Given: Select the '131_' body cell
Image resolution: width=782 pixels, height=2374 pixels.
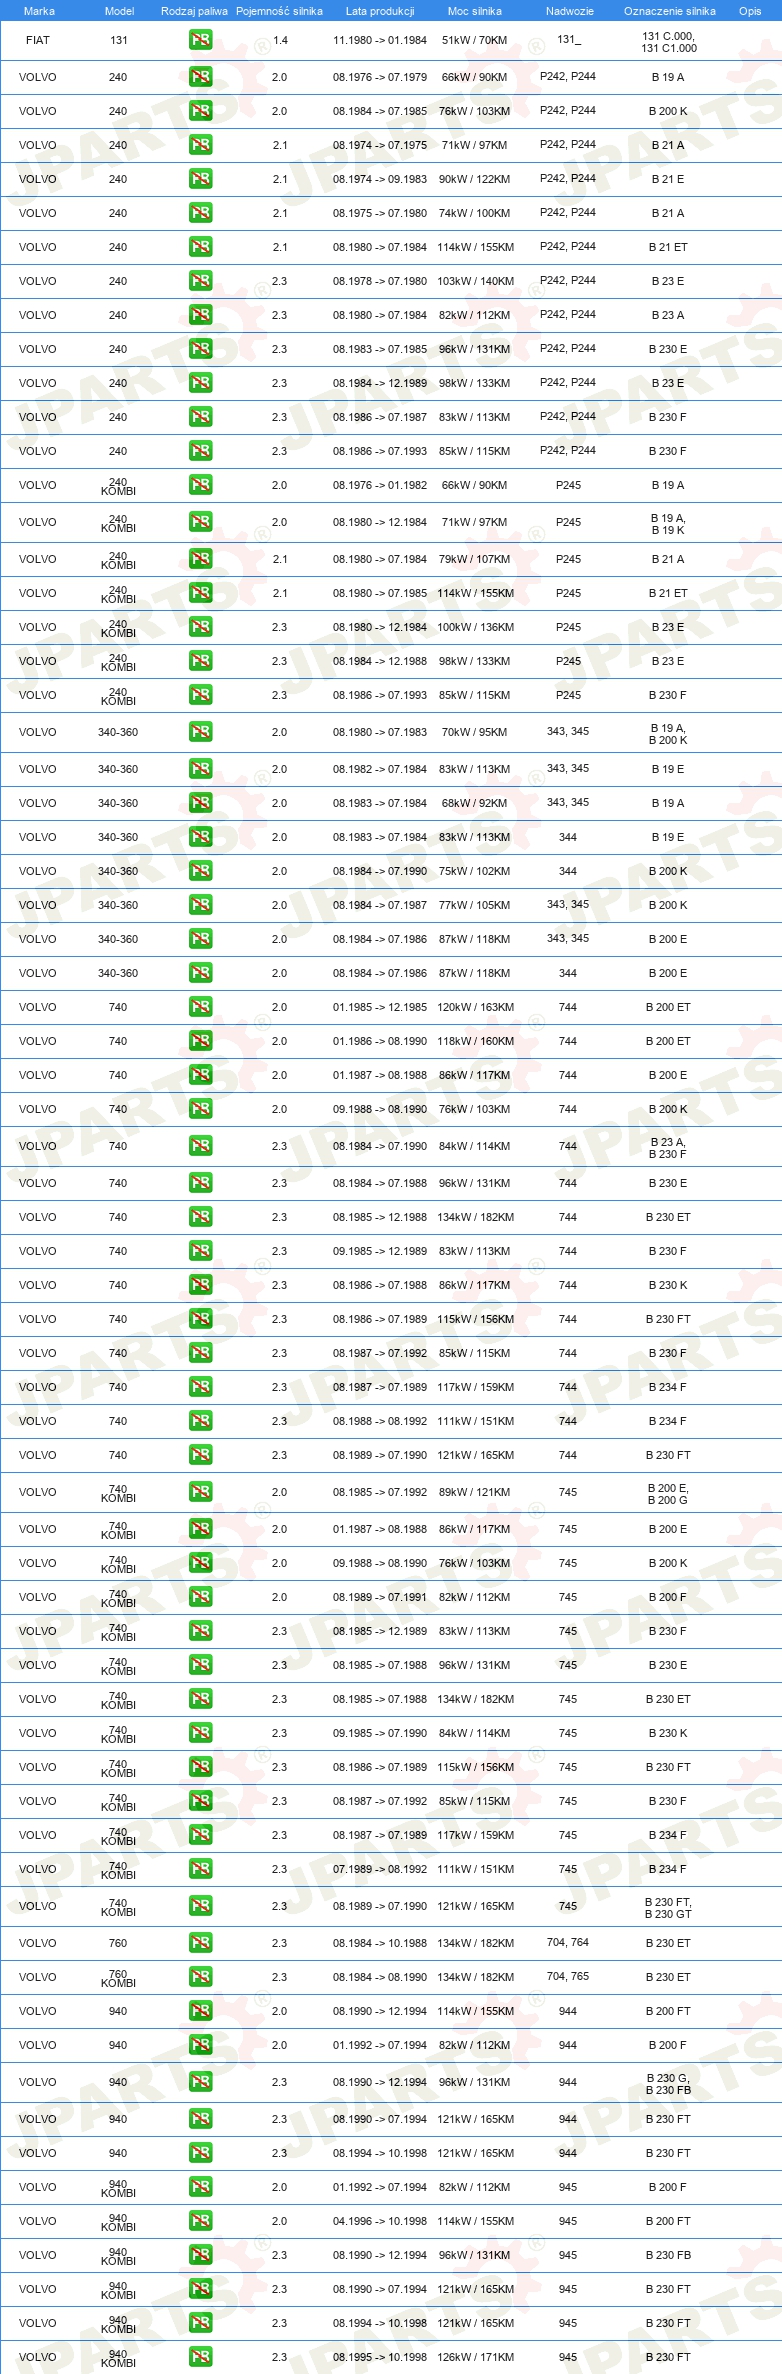Looking at the screenshot, I should coord(569,40).
